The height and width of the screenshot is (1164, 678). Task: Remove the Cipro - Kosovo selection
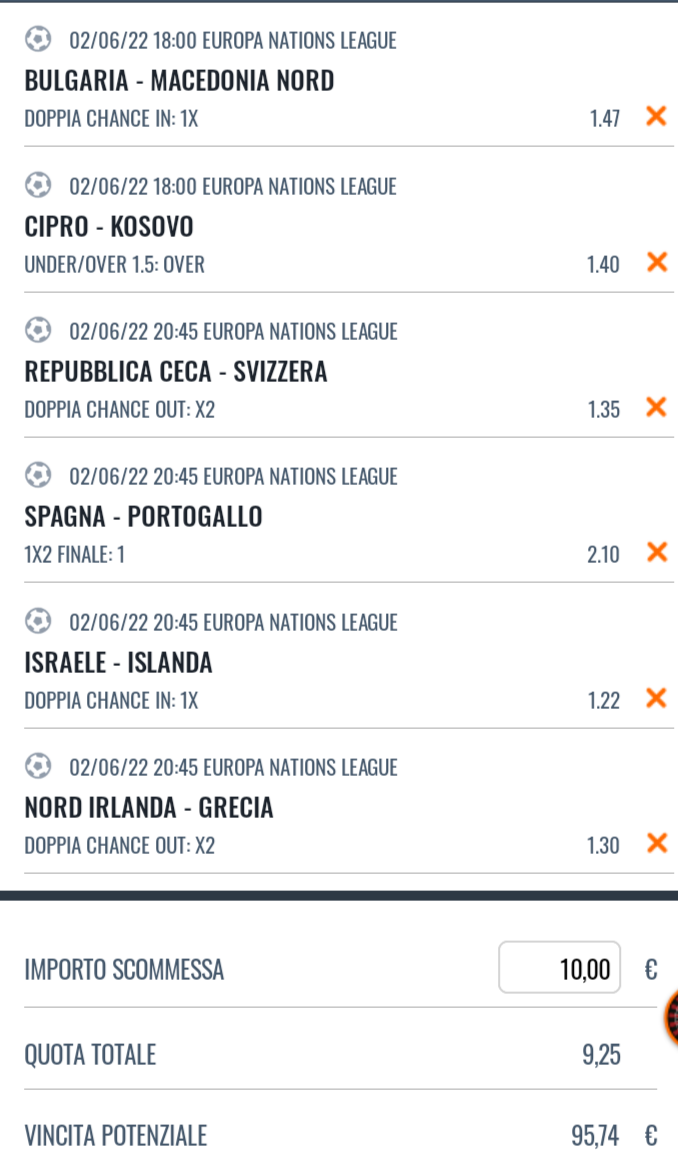coord(656,262)
